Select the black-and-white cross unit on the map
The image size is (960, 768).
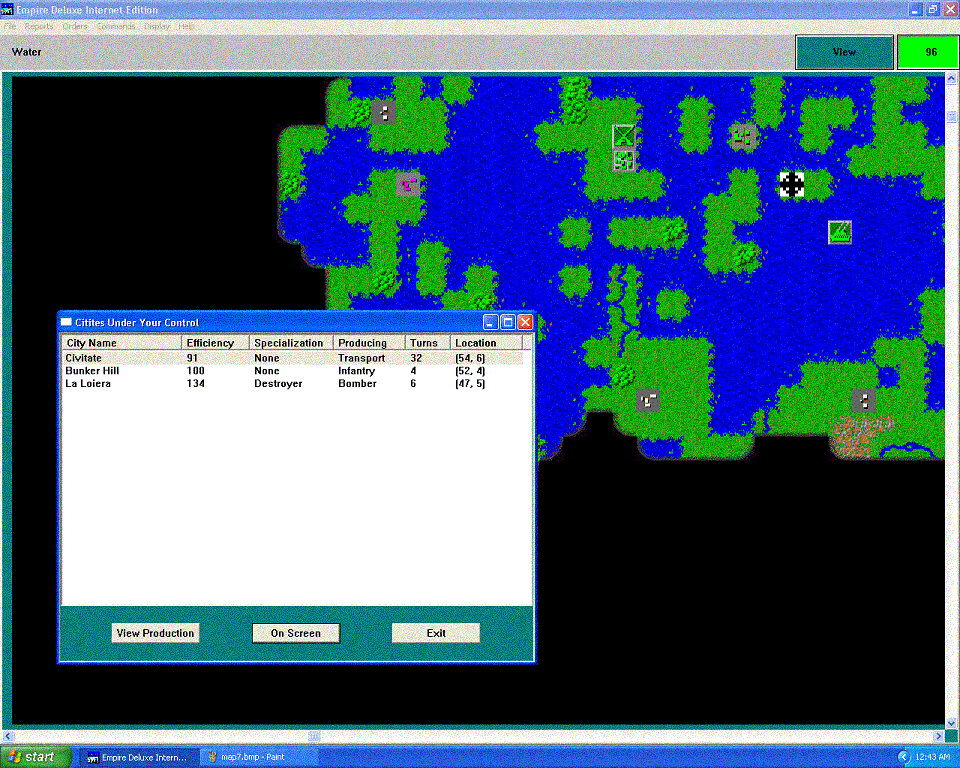pos(792,184)
